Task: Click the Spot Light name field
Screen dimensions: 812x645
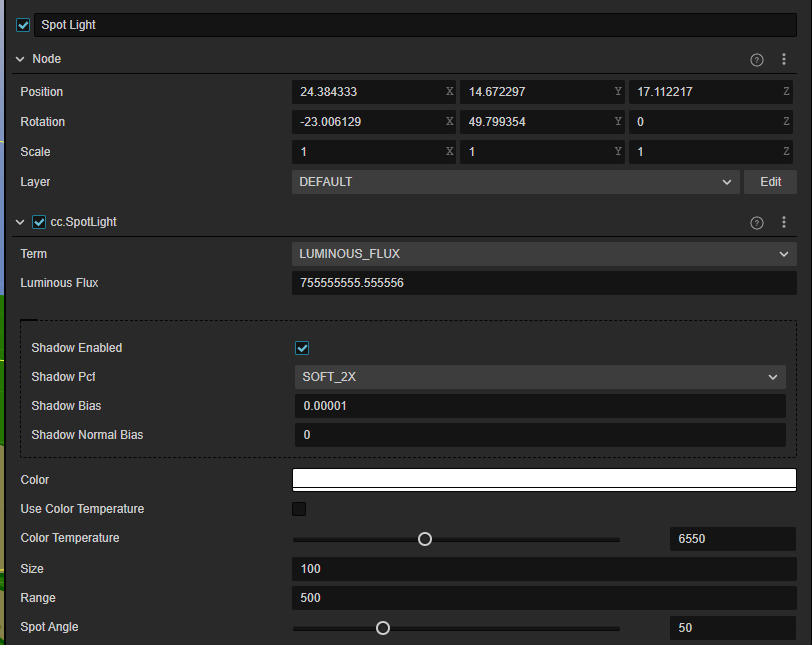Action: point(415,25)
